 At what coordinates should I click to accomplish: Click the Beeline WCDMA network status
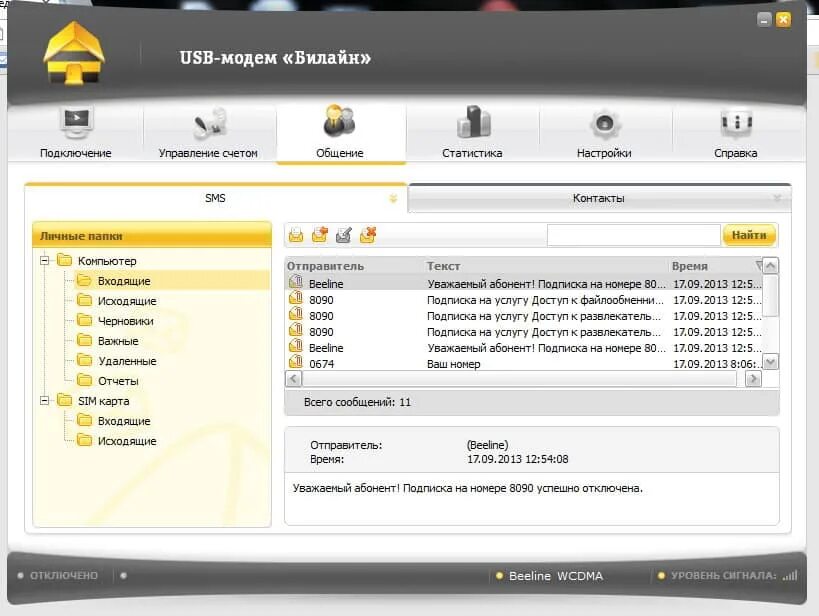coord(556,576)
